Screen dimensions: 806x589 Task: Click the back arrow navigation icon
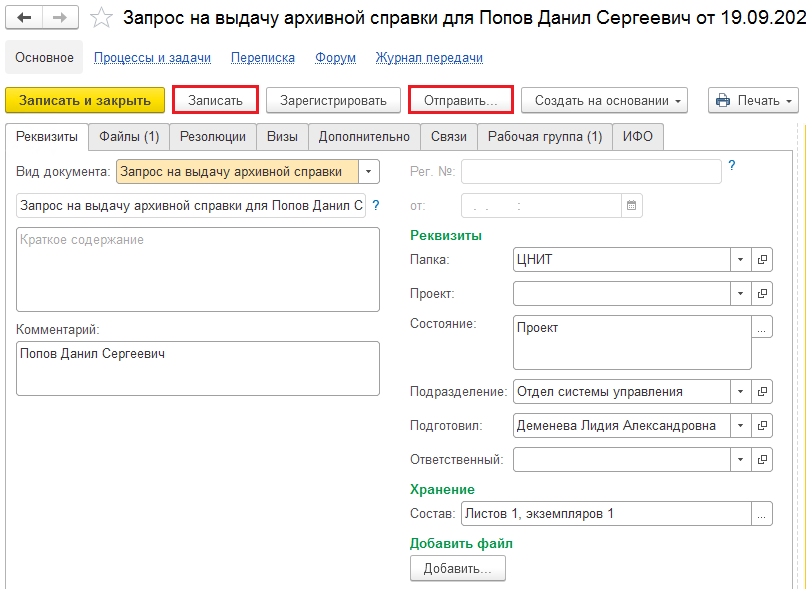24,18
